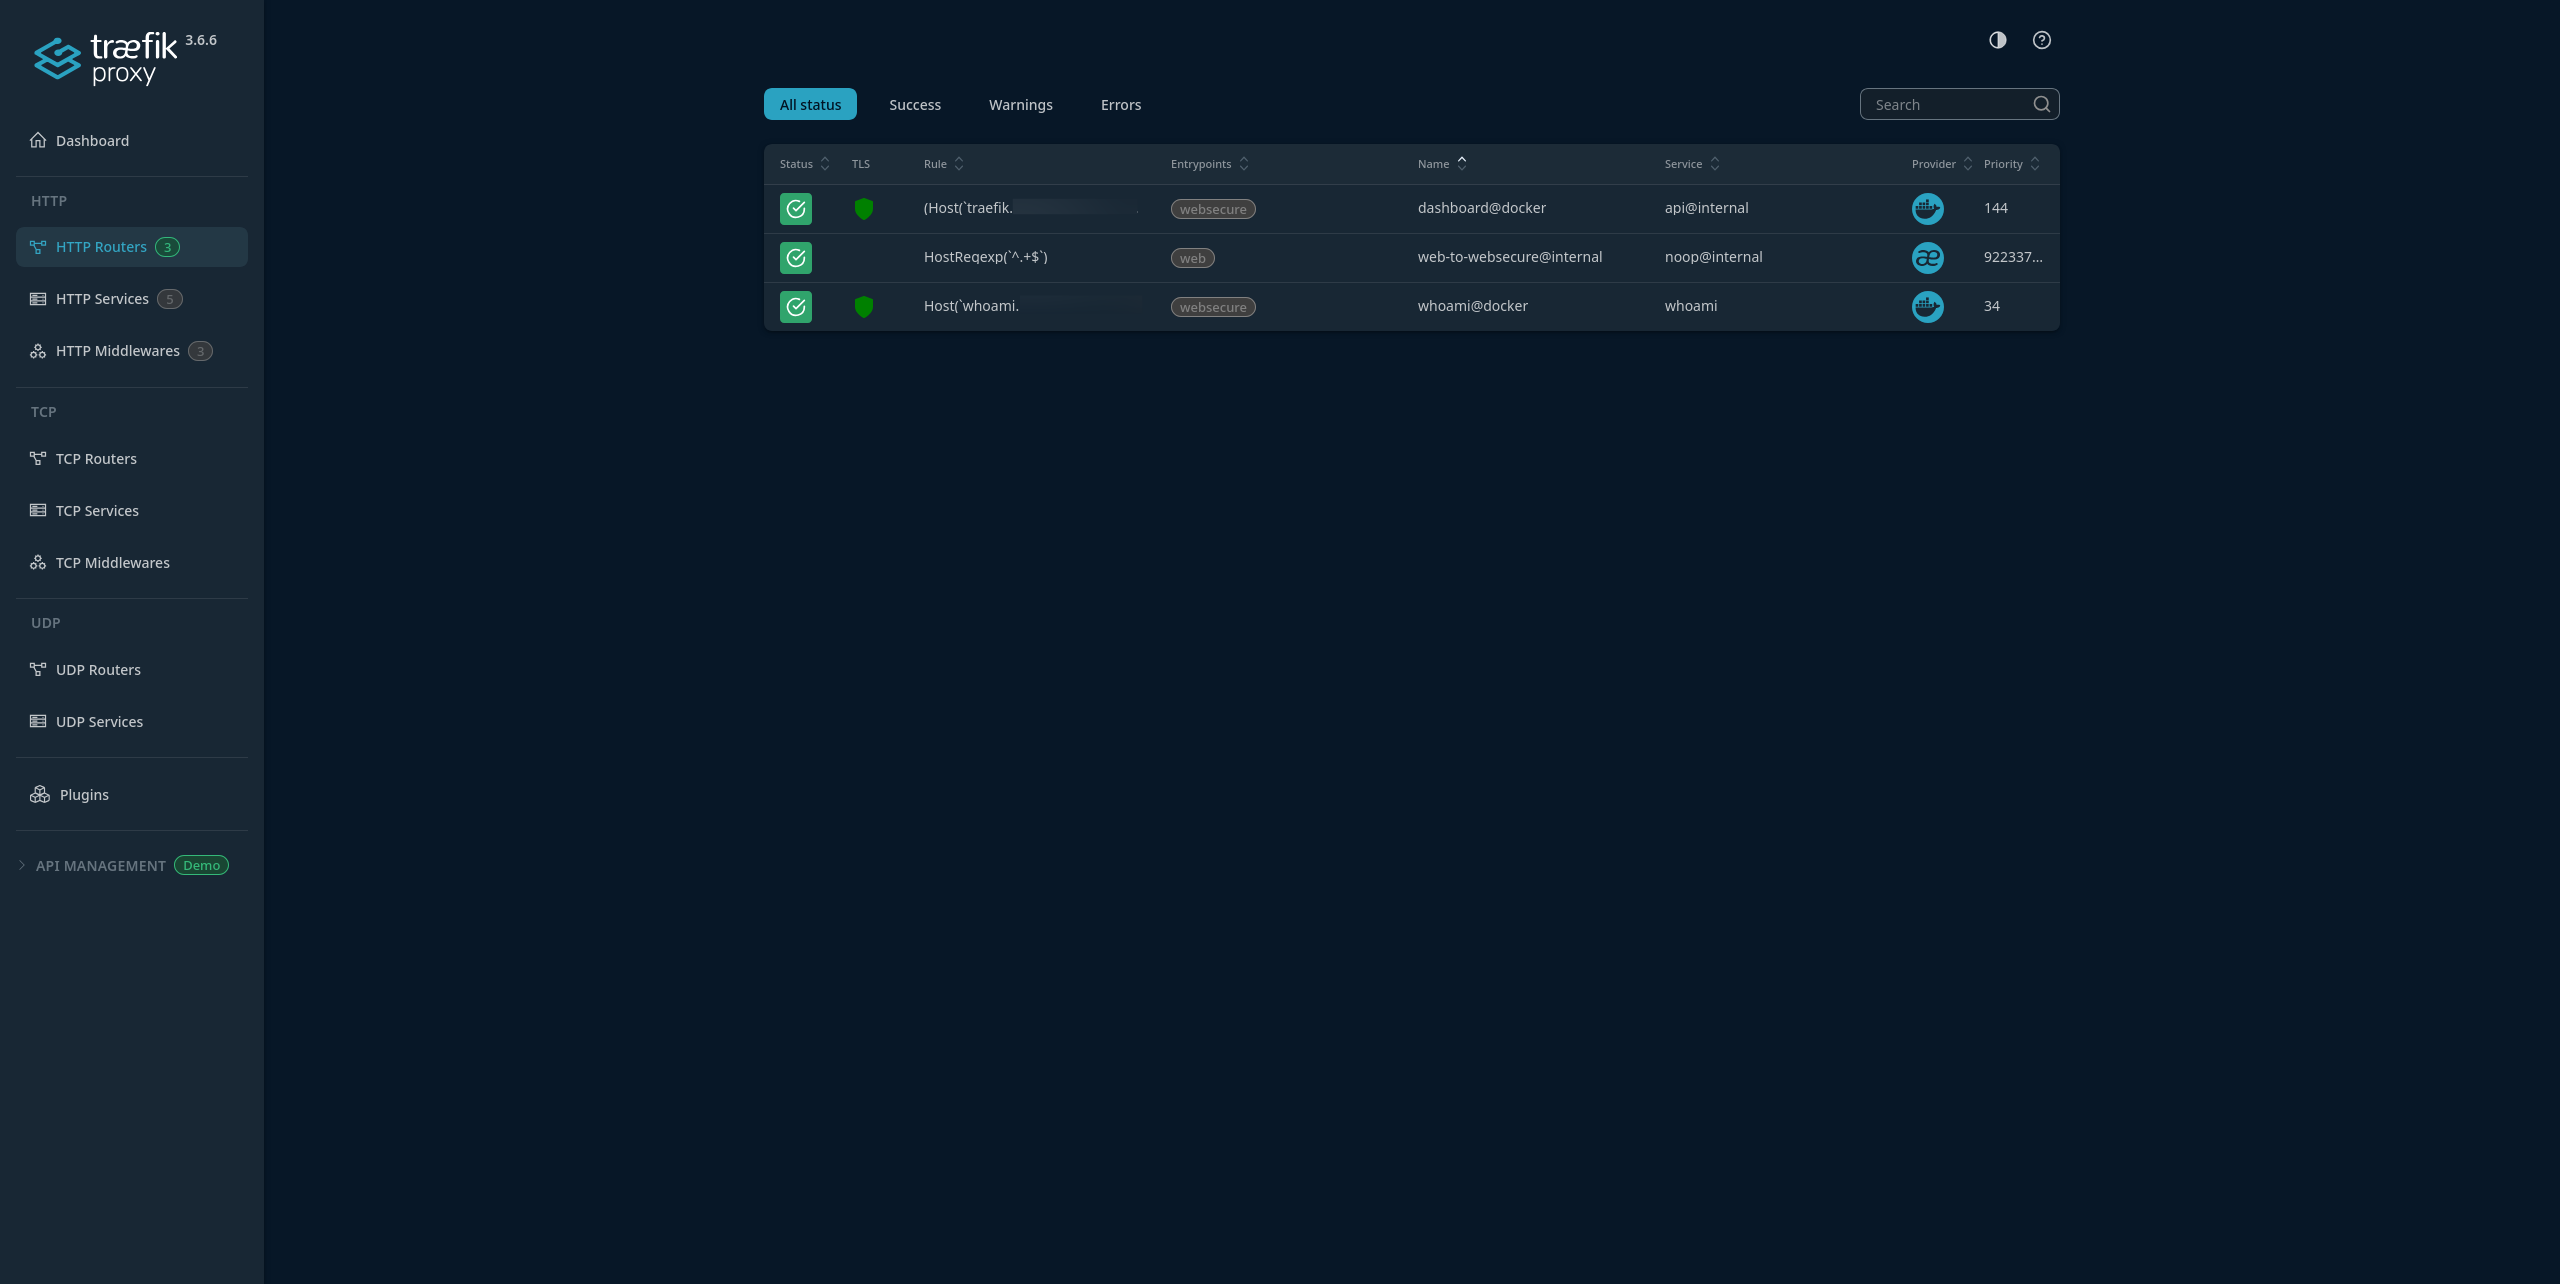
Task: Select the Success filter tab
Action: point(914,104)
